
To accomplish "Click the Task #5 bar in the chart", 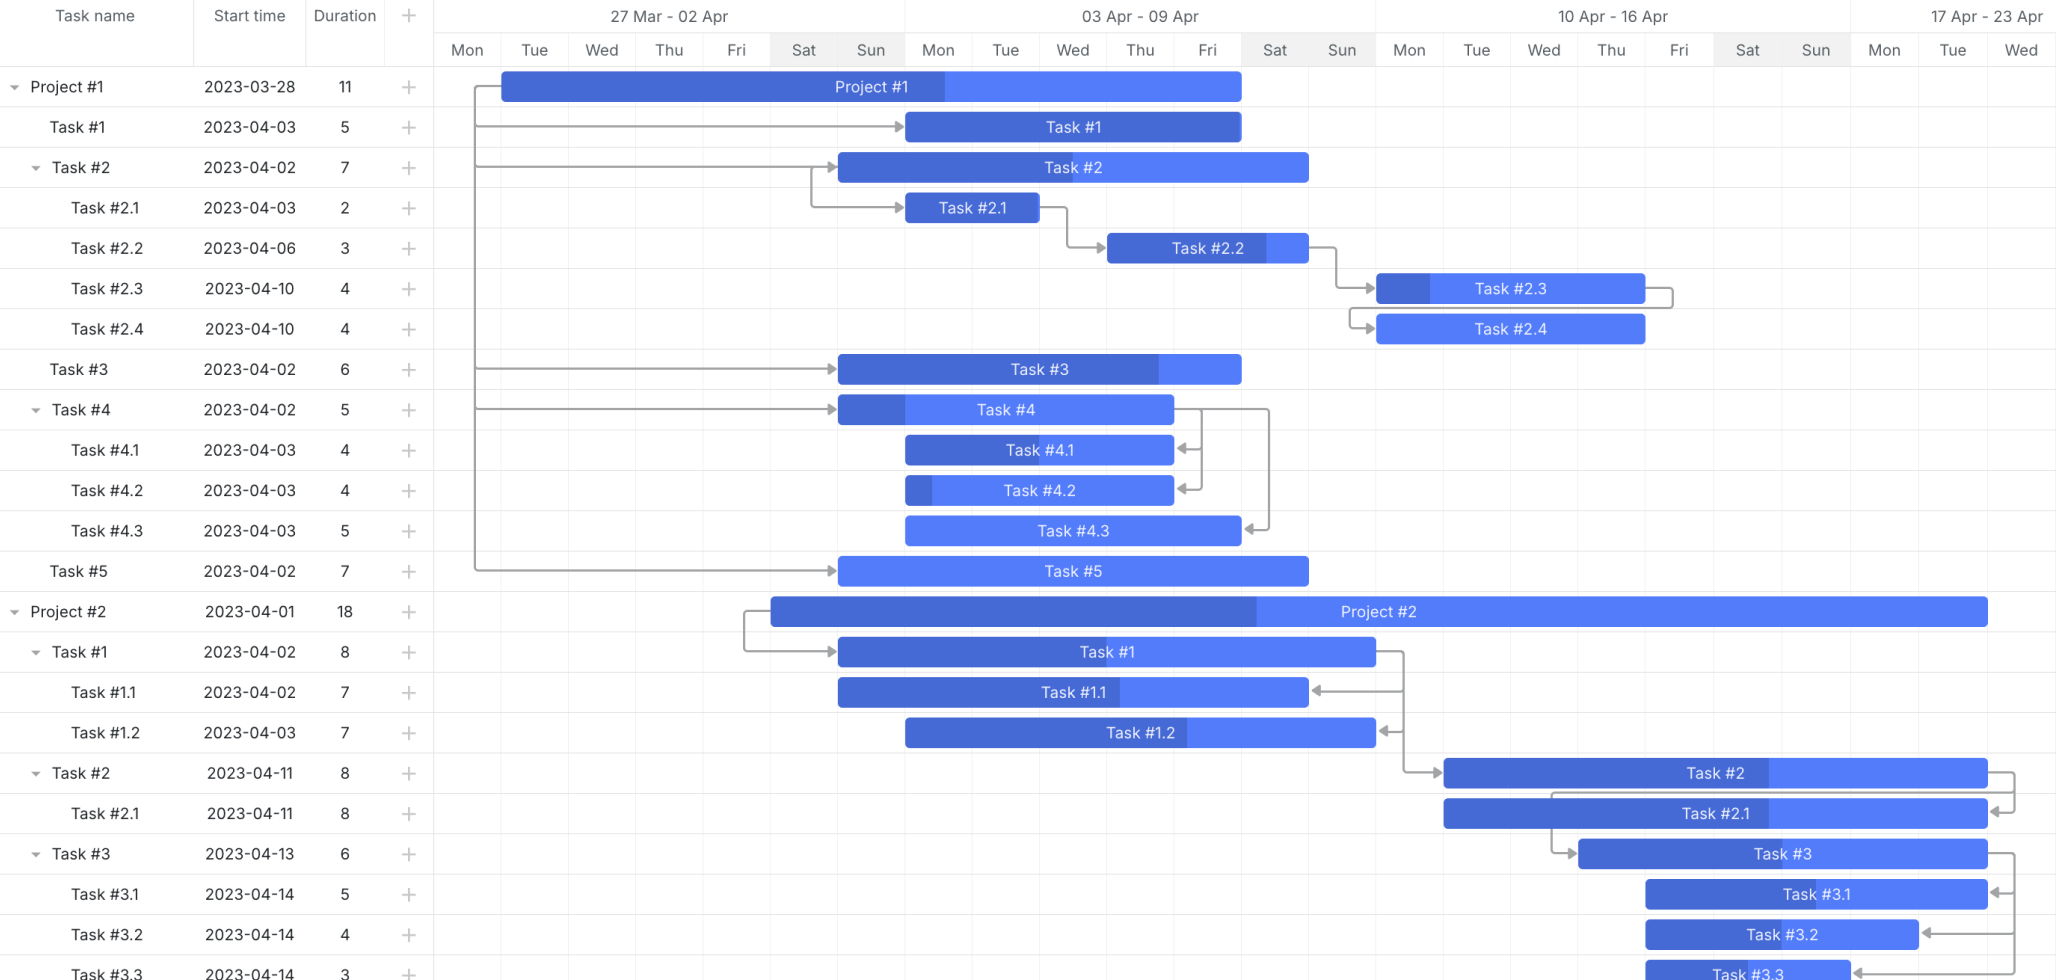I will pos(1072,571).
